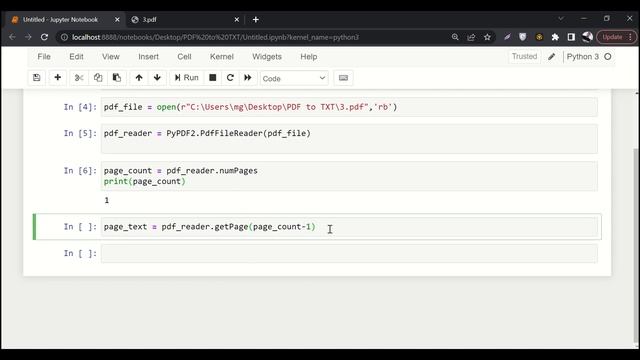View site information icon in address bar
640x360 pixels.
point(64,37)
